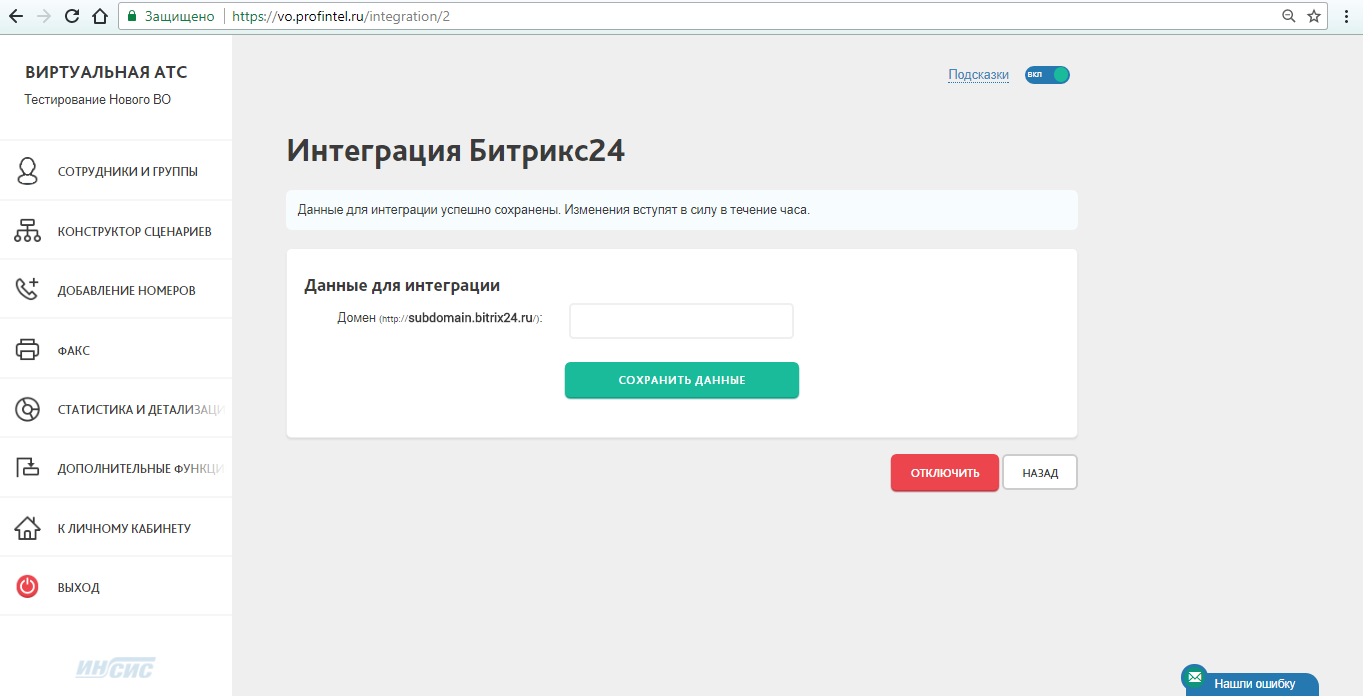The image size is (1363, 696).
Task: Click the additional functions icon
Action: coord(28,468)
